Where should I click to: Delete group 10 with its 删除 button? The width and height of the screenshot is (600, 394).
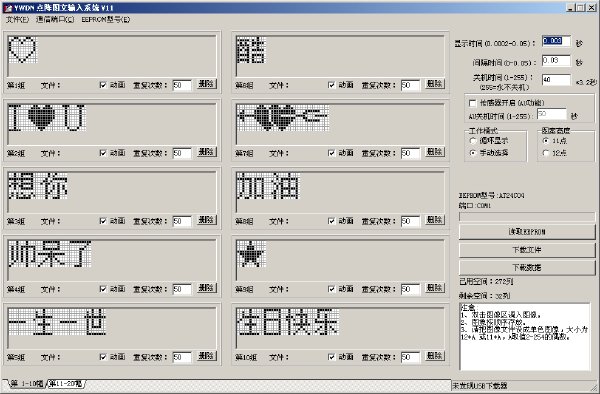(x=435, y=356)
